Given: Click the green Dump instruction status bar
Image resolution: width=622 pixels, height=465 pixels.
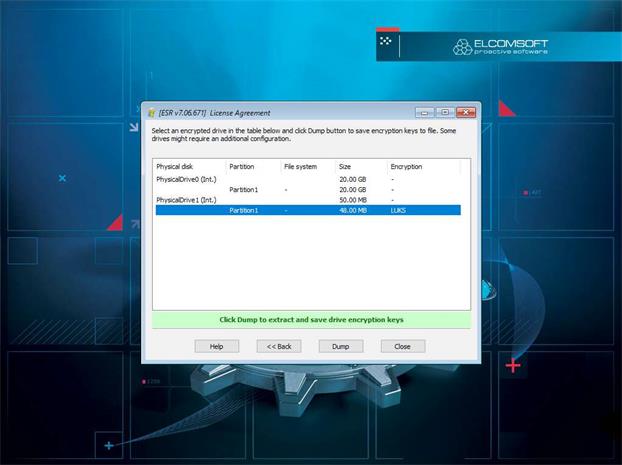Looking at the screenshot, I should [x=310, y=320].
